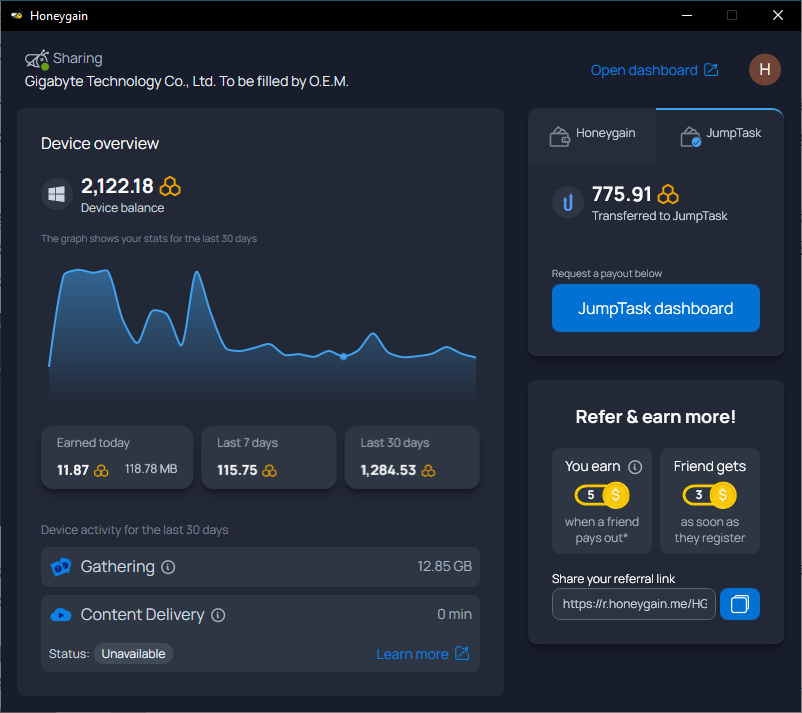Open the profile avatar H icon
The image size is (802, 713).
click(765, 70)
